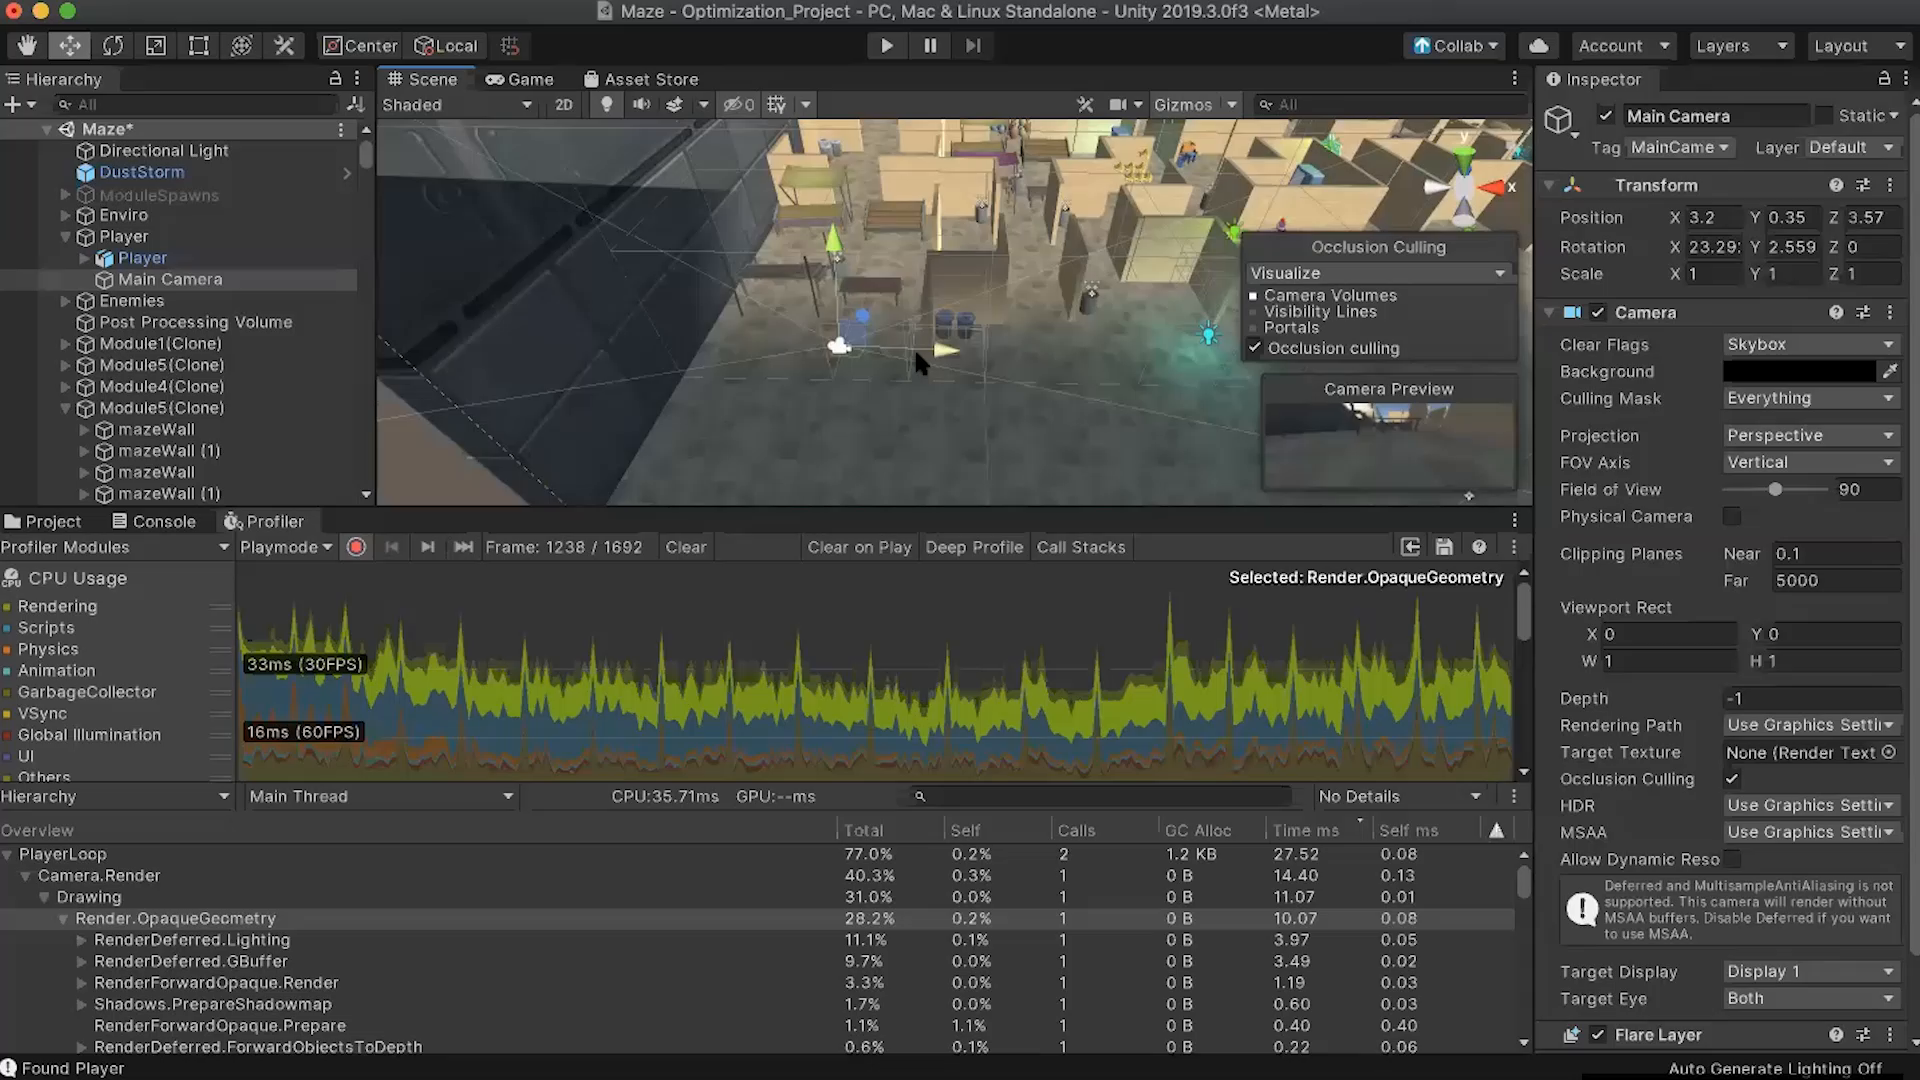Click Clear button in Profiler toolbar
Screen dimensions: 1920x1080
click(x=686, y=546)
